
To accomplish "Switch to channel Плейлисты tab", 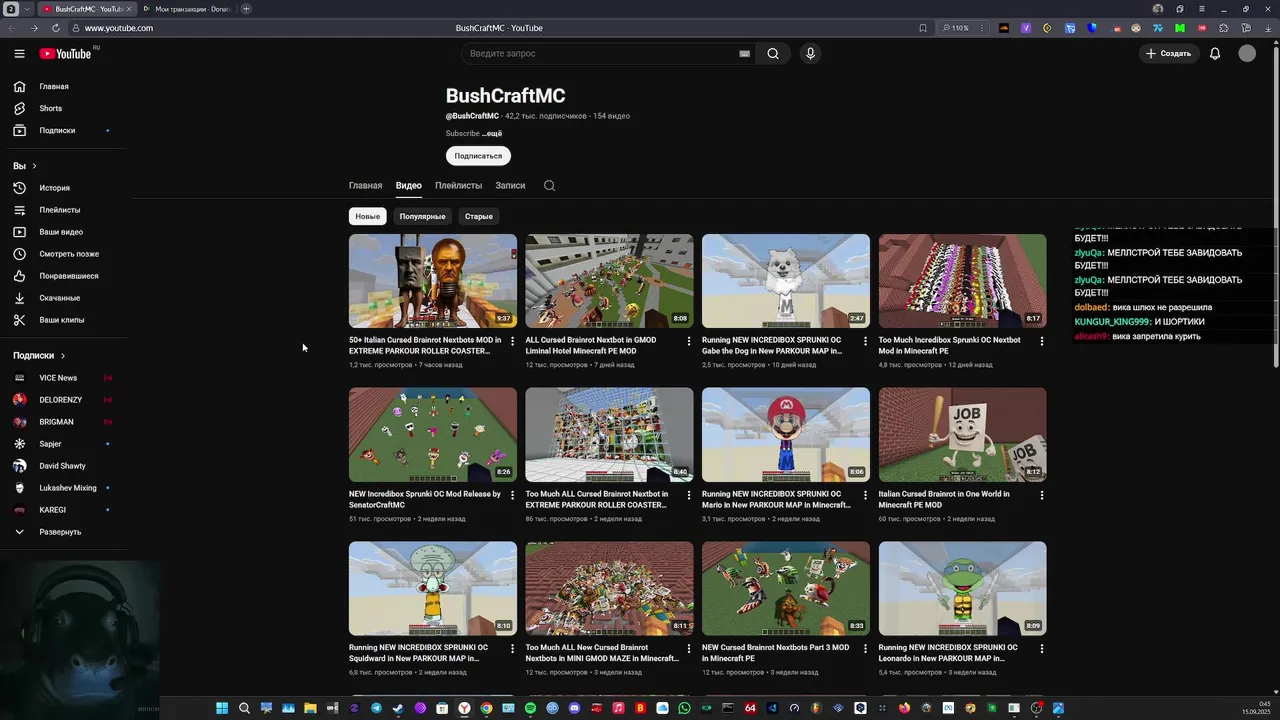I will point(458,185).
